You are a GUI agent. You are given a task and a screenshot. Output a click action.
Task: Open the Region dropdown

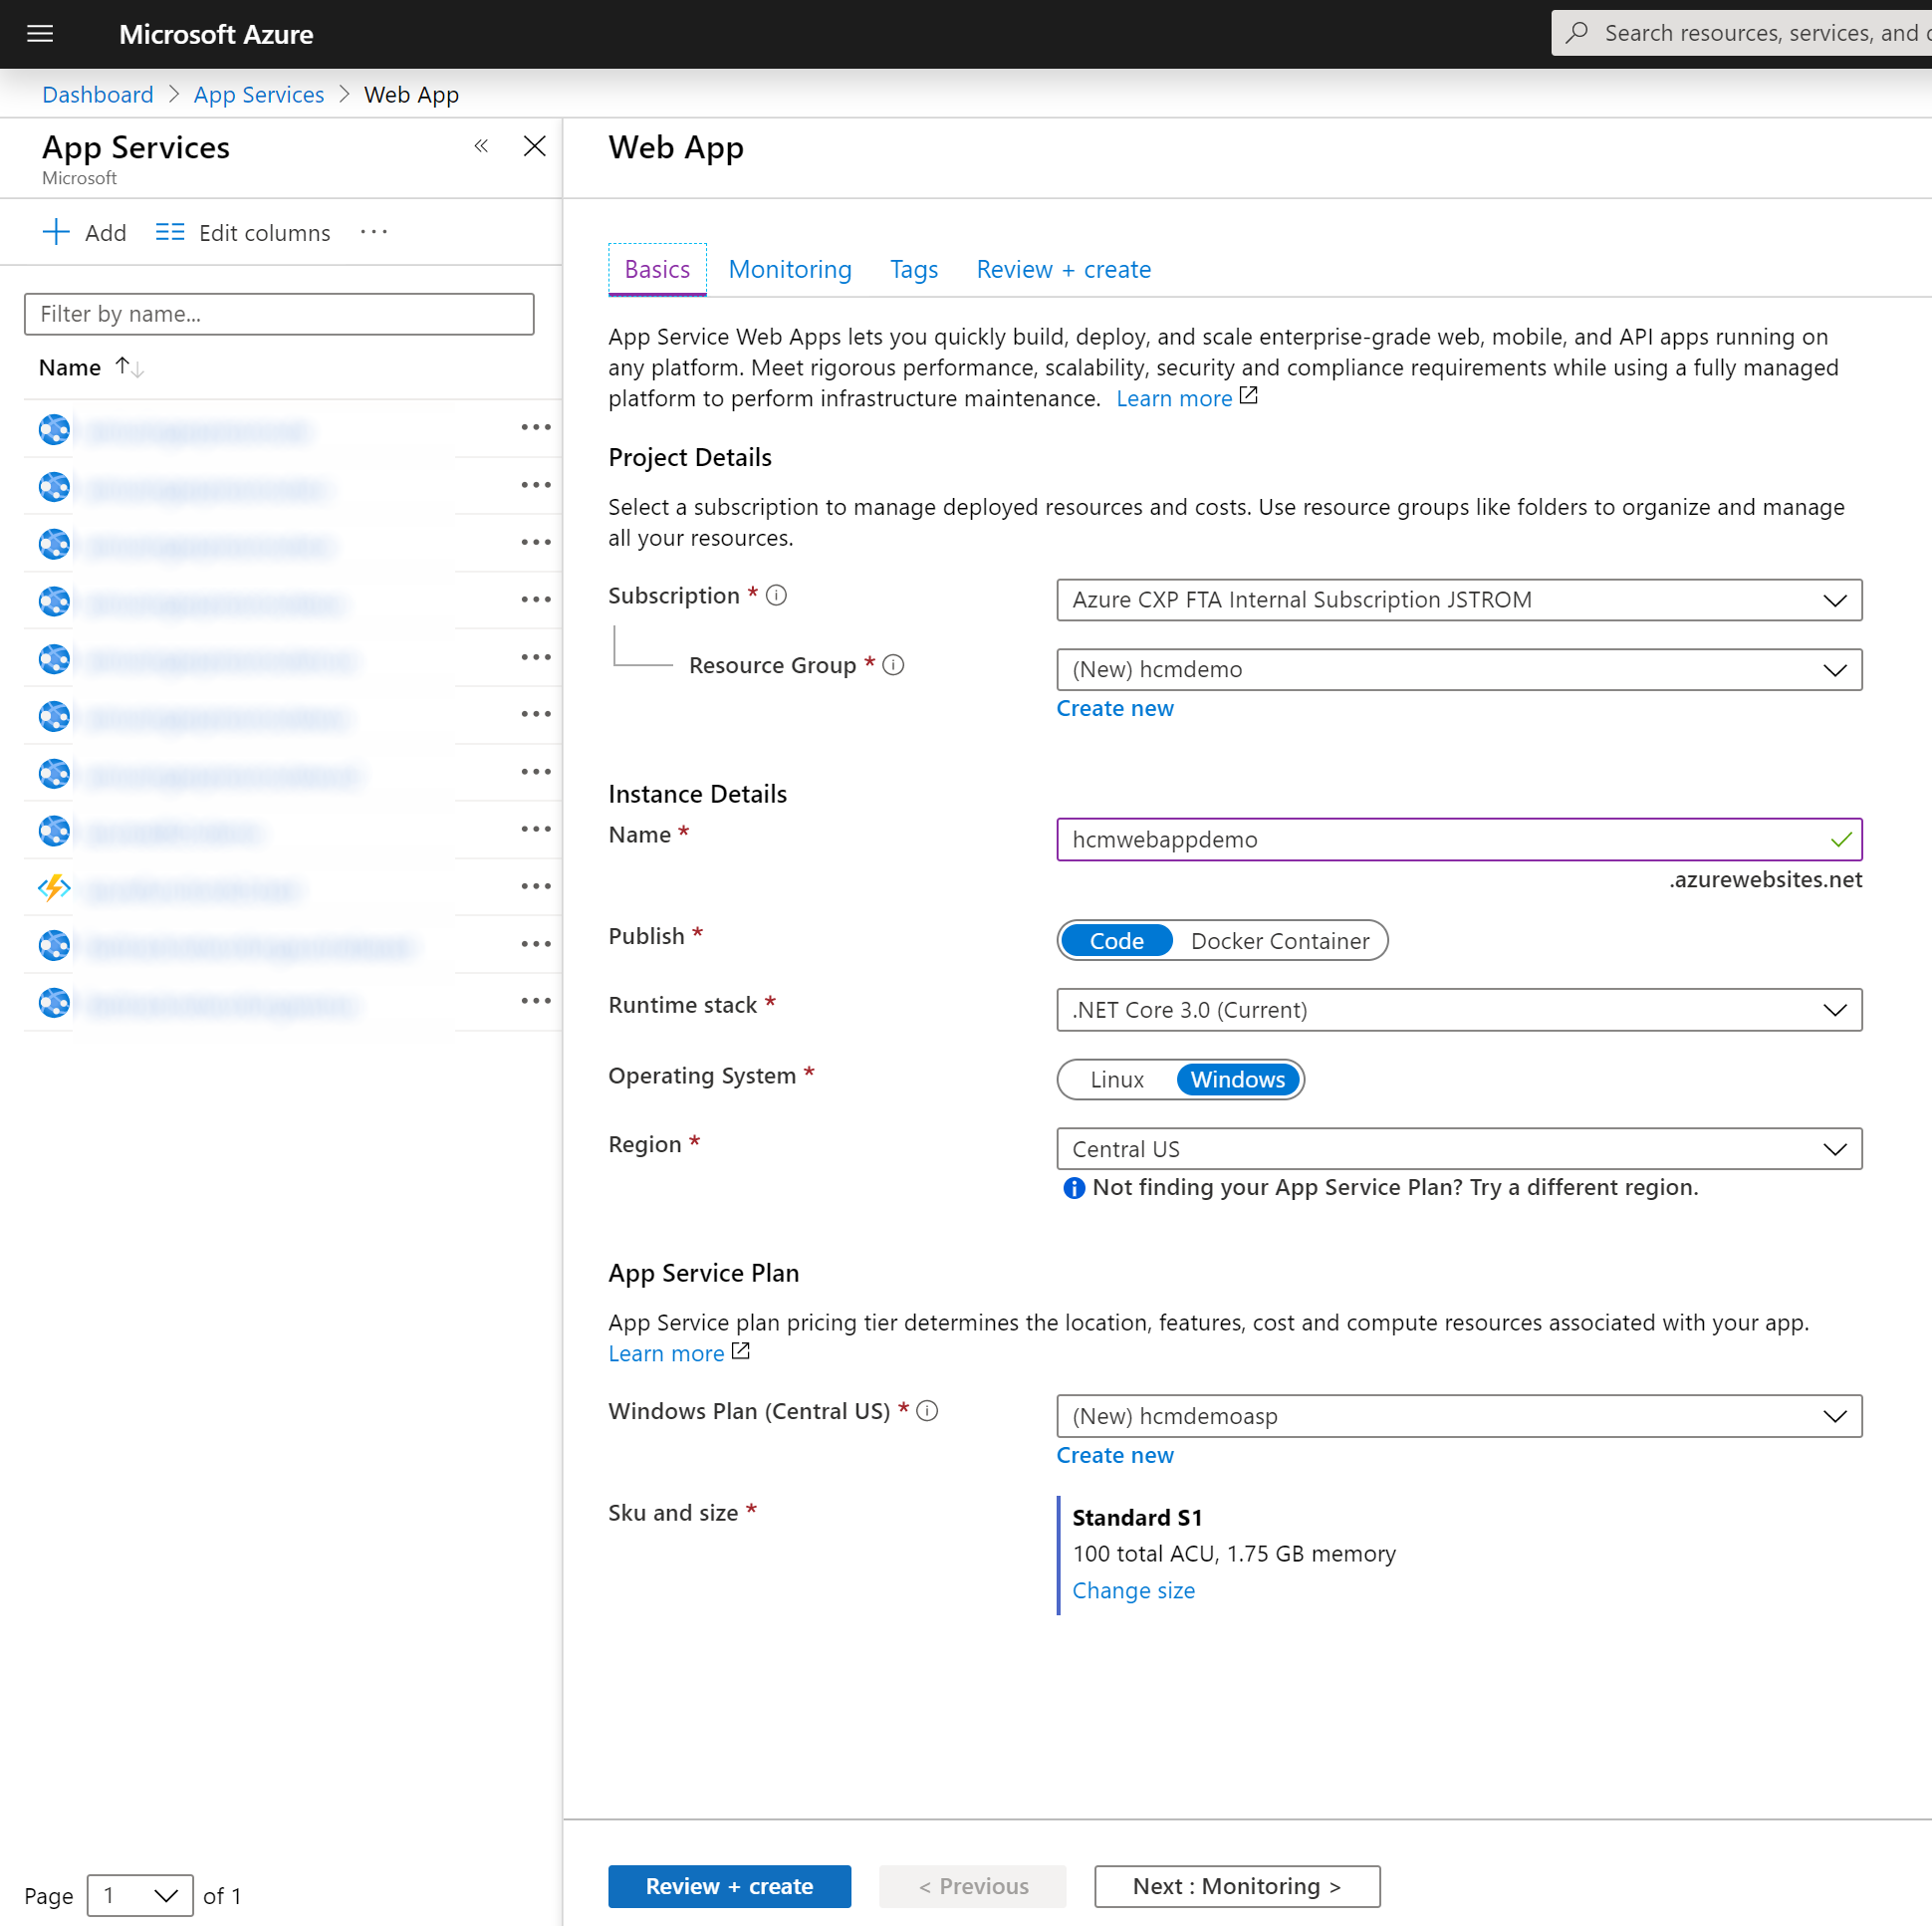(1835, 1148)
